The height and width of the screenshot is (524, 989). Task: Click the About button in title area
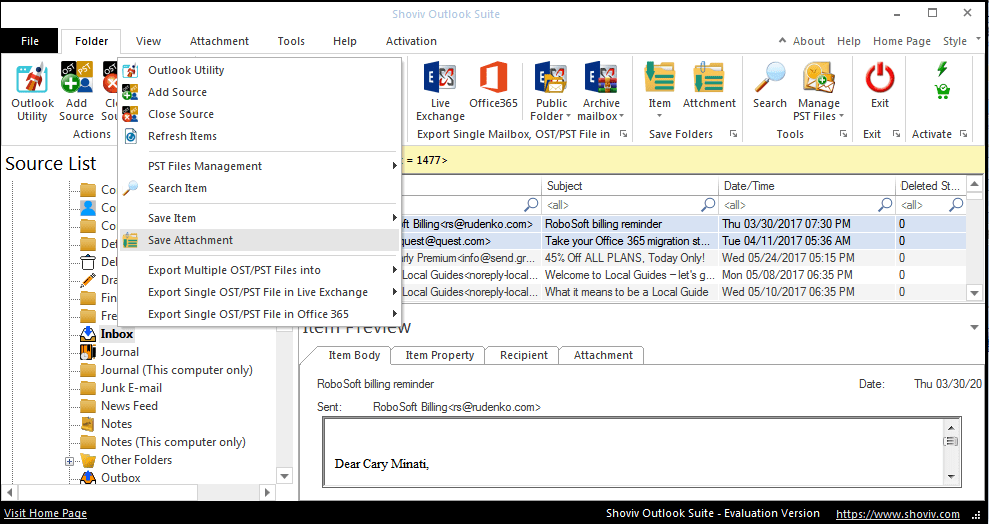[x=809, y=41]
